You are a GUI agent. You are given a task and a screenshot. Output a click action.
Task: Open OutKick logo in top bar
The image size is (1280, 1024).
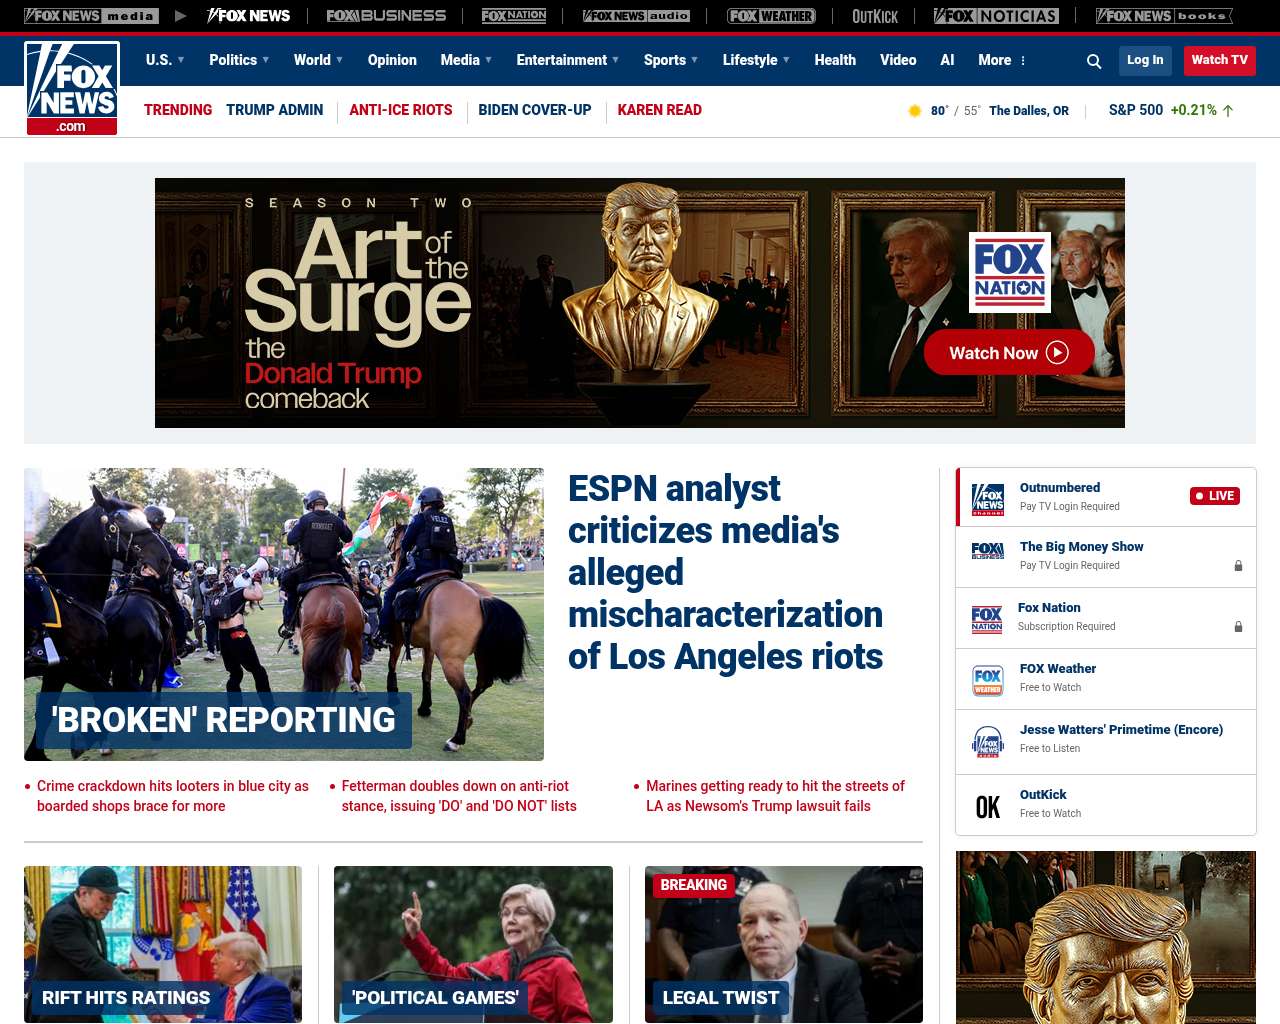pos(875,16)
